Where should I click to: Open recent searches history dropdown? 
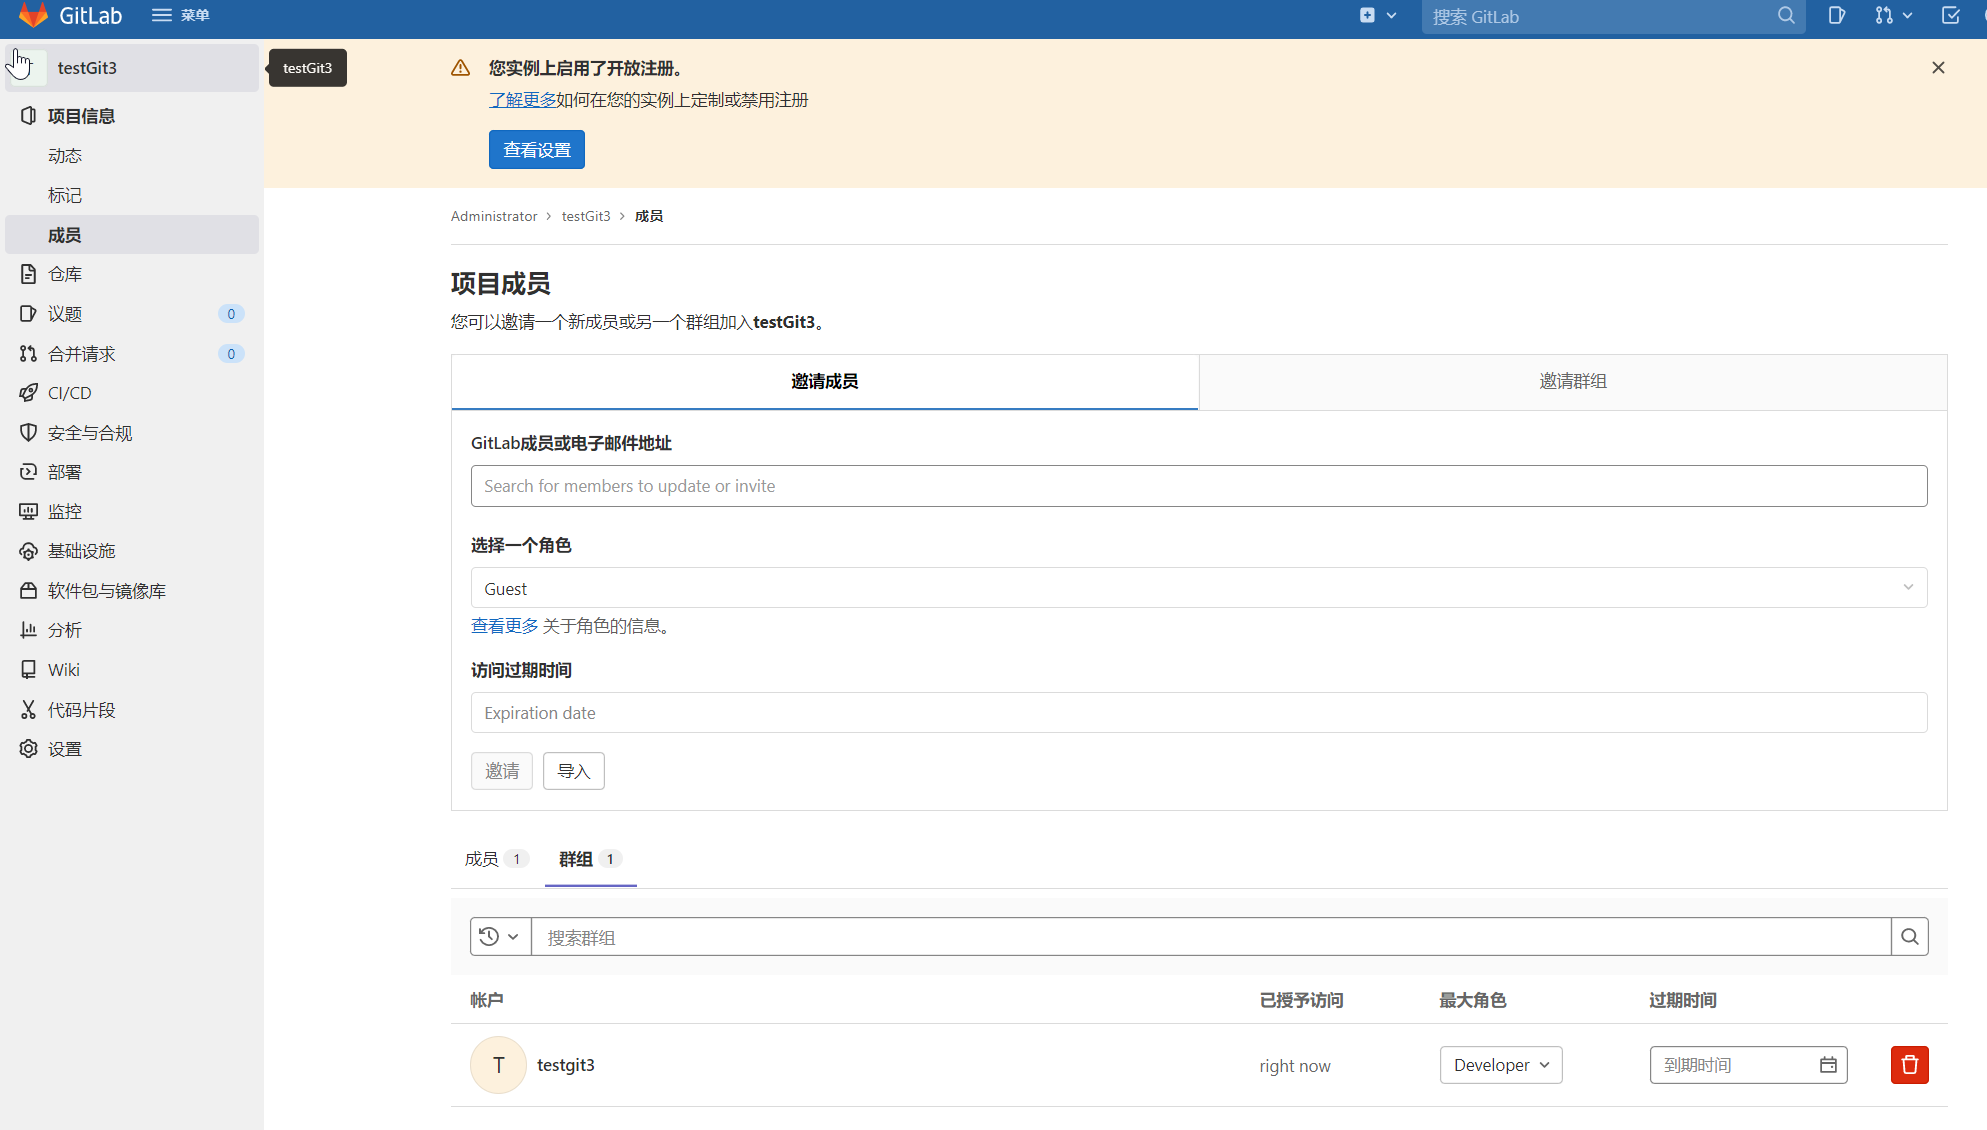click(500, 937)
